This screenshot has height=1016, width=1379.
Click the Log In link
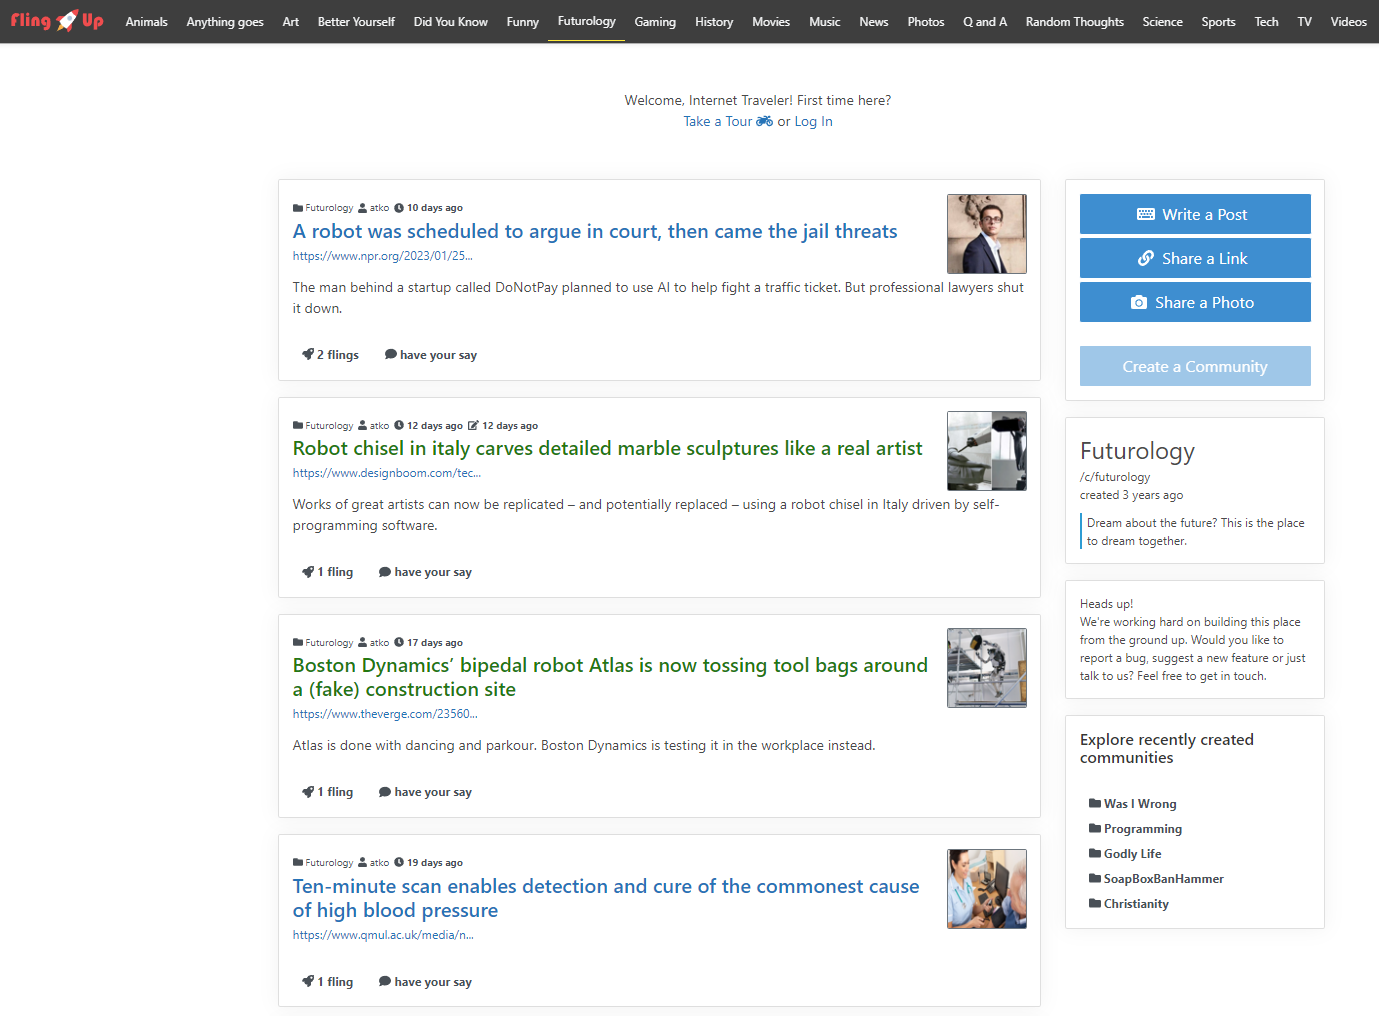tap(813, 121)
